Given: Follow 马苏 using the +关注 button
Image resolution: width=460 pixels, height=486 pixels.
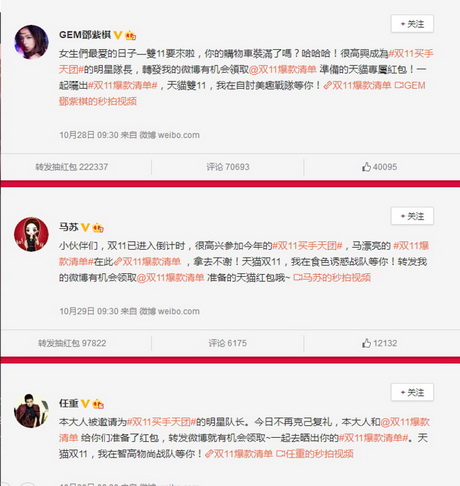Looking at the screenshot, I should tap(412, 216).
